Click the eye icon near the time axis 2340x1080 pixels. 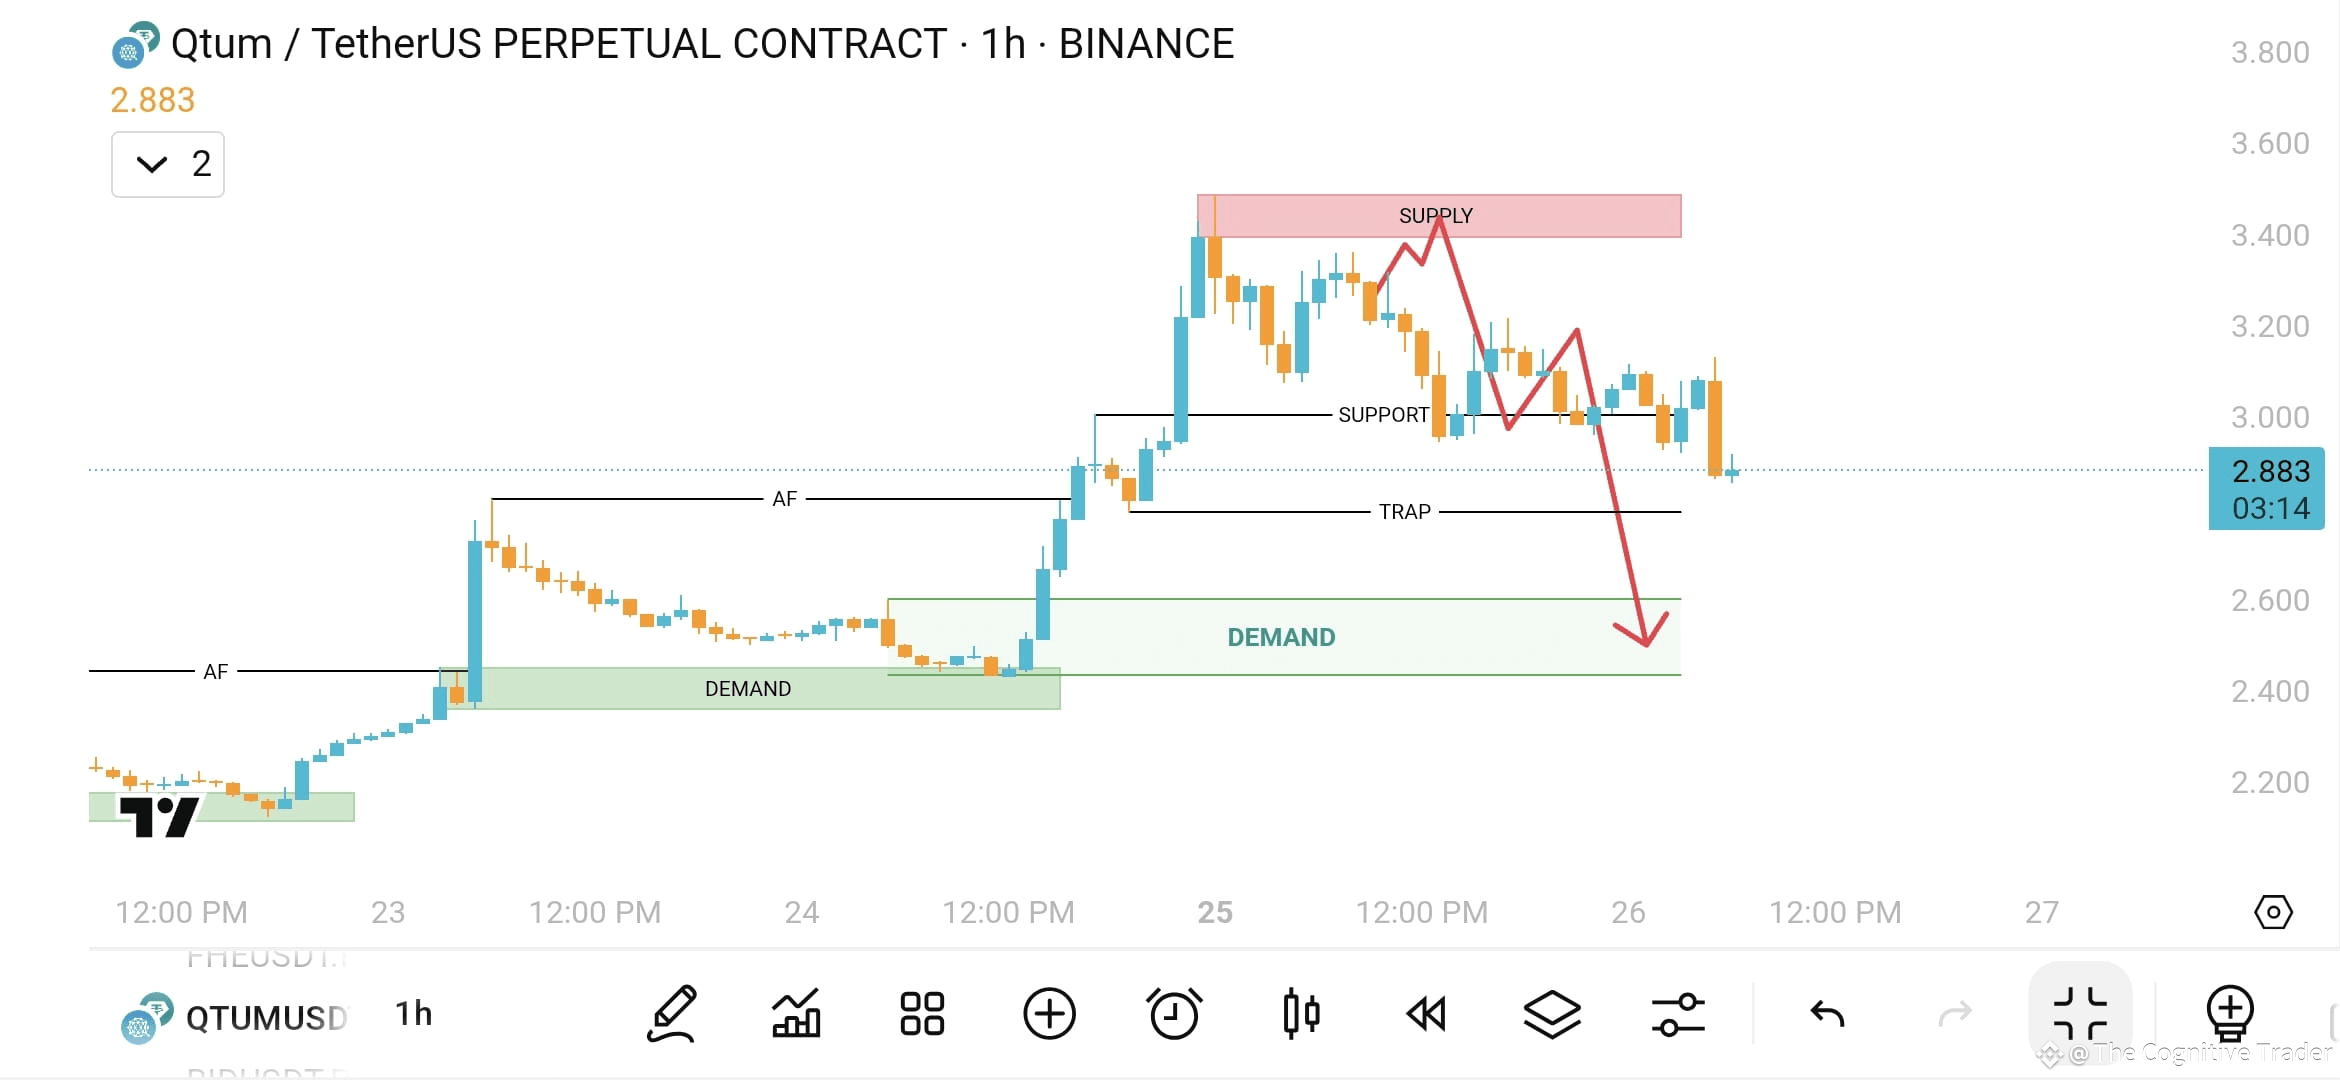2274,911
